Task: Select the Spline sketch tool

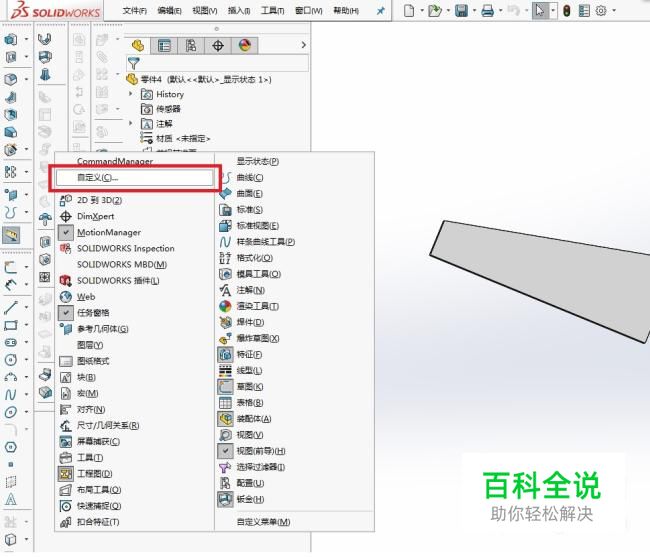Action: pos(11,395)
